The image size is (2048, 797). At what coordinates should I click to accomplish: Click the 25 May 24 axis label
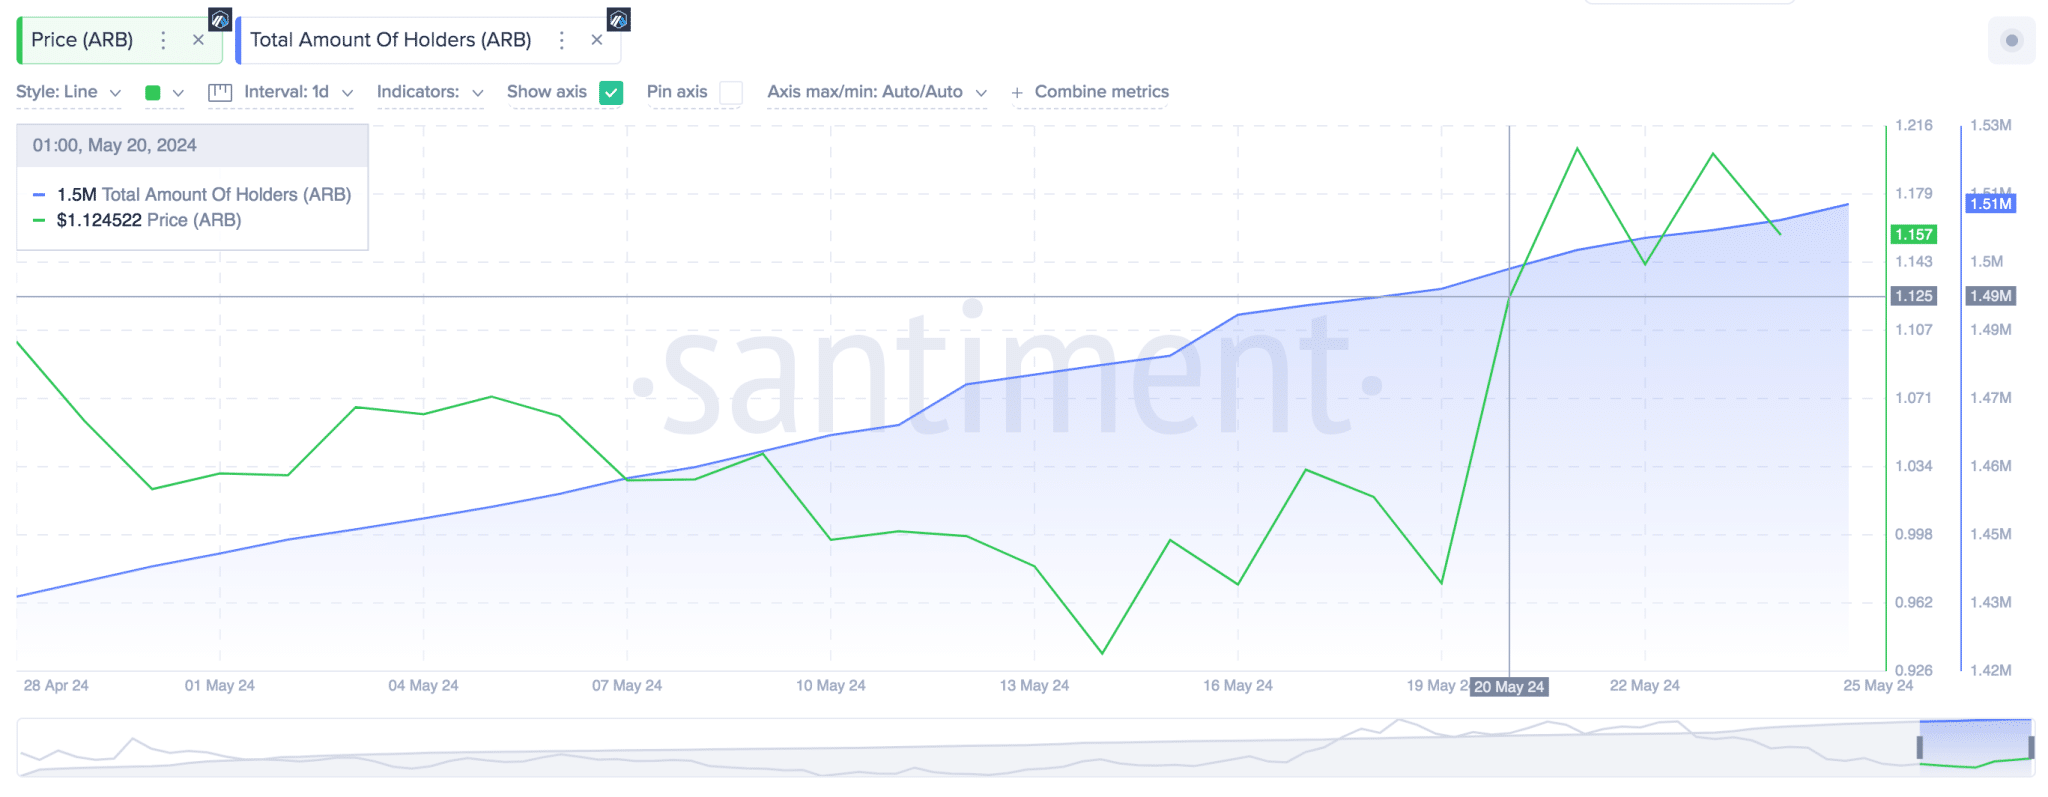tap(1878, 686)
